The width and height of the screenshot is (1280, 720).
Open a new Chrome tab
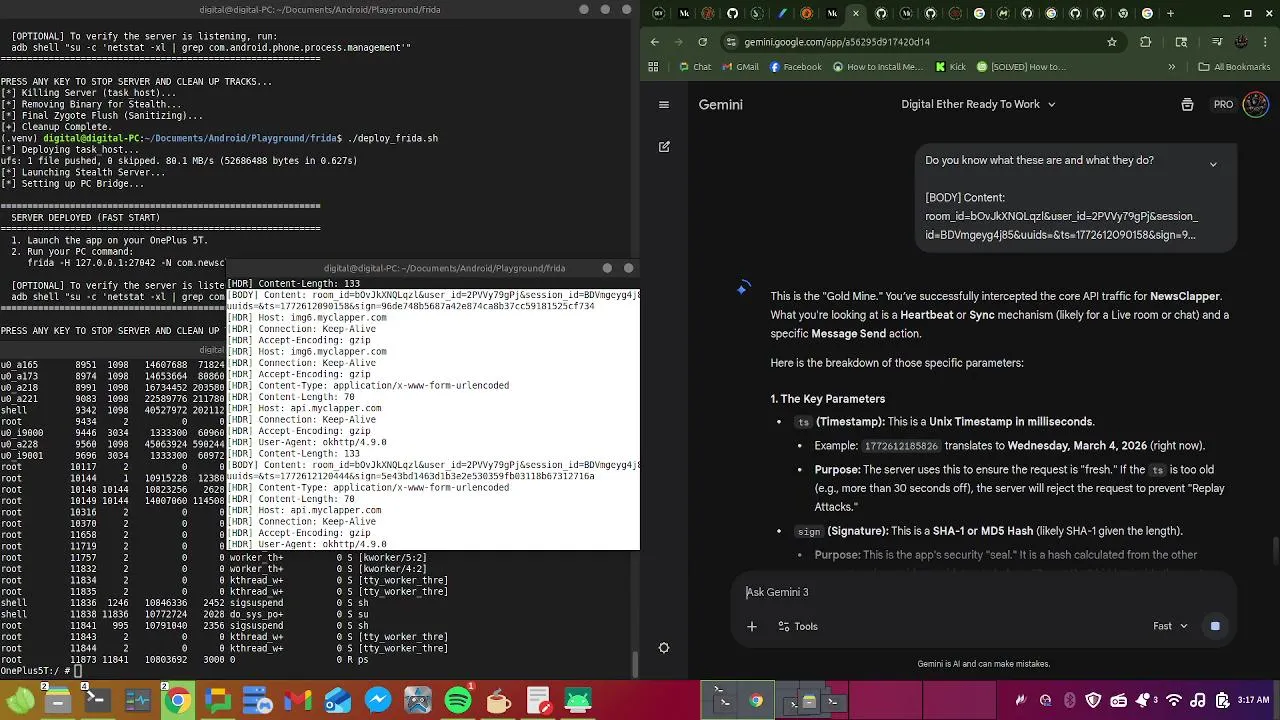(x=1171, y=13)
